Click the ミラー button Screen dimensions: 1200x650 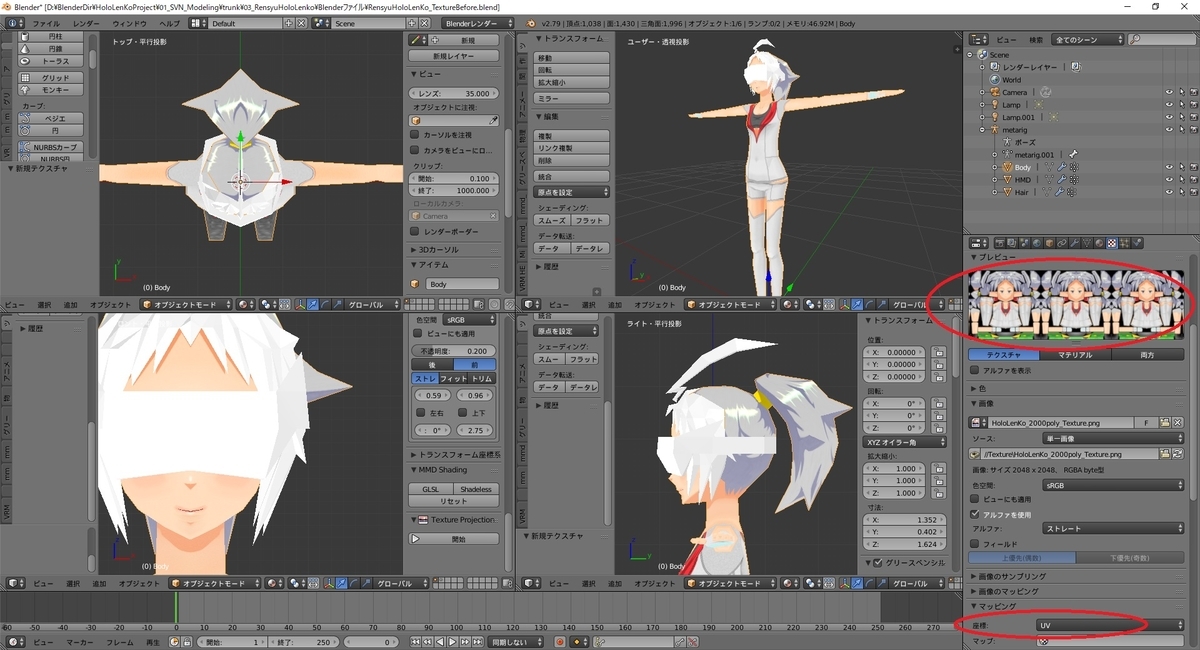[572, 98]
